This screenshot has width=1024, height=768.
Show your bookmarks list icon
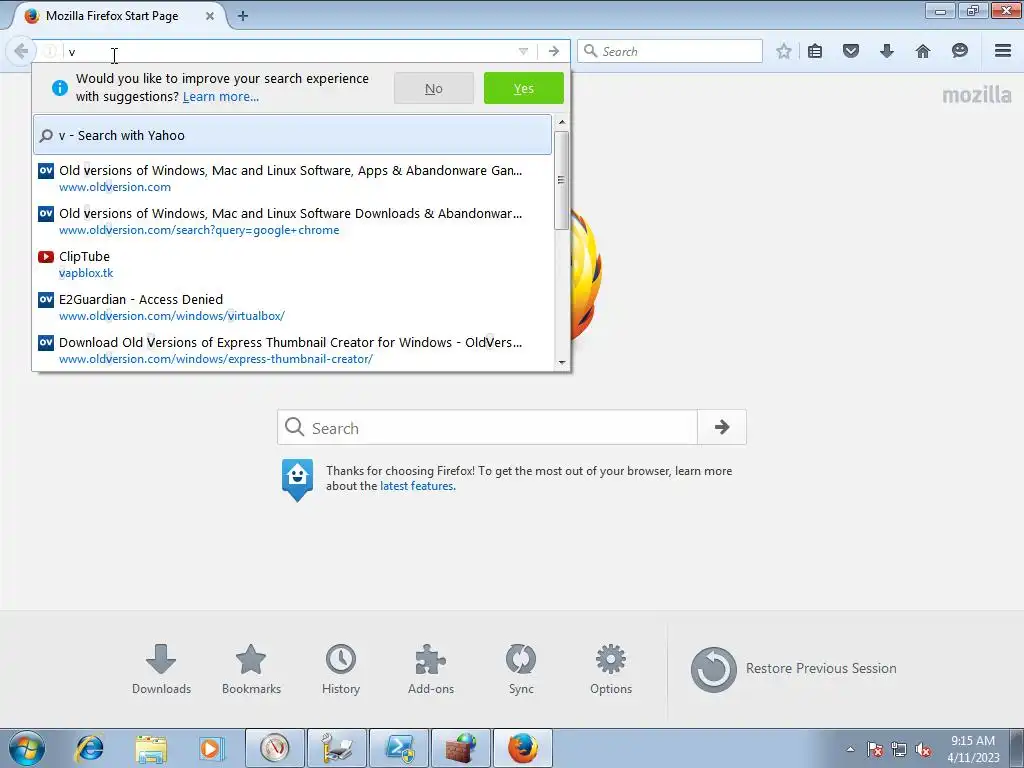[815, 51]
